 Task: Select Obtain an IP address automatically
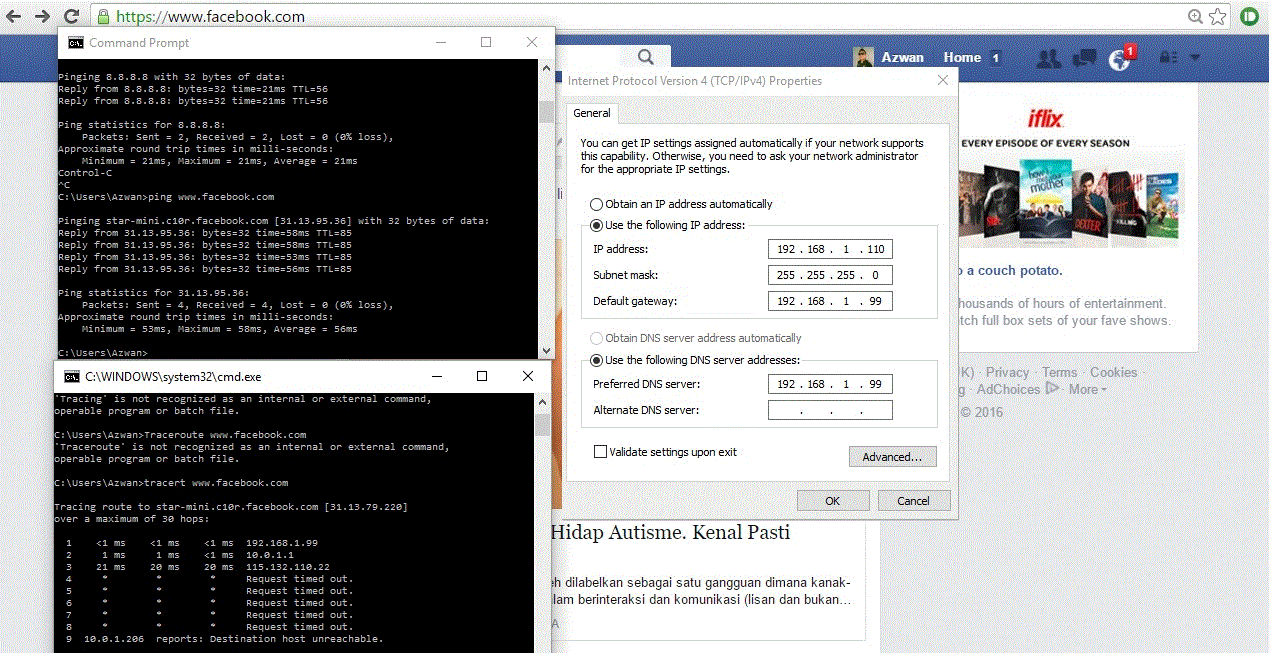(x=596, y=204)
